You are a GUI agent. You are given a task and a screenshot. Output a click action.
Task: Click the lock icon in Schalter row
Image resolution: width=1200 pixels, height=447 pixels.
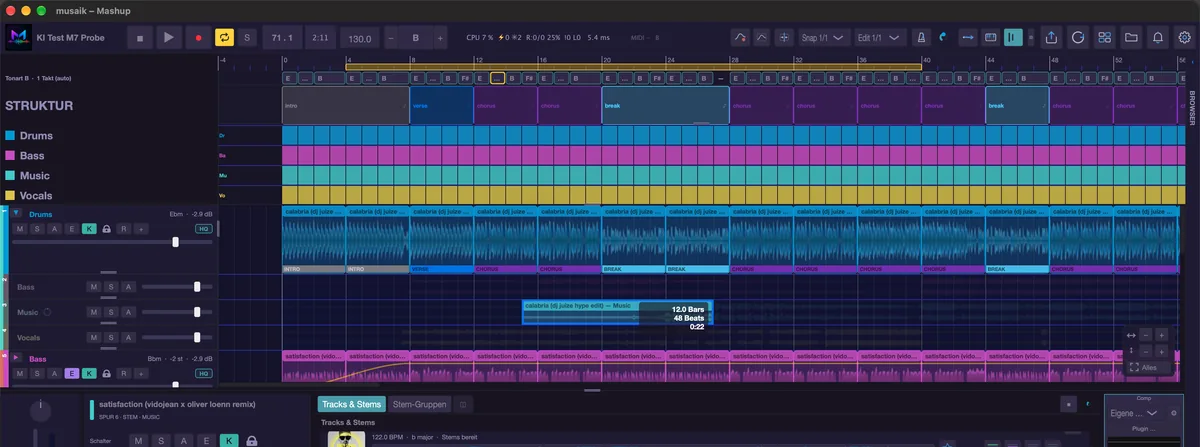252,441
